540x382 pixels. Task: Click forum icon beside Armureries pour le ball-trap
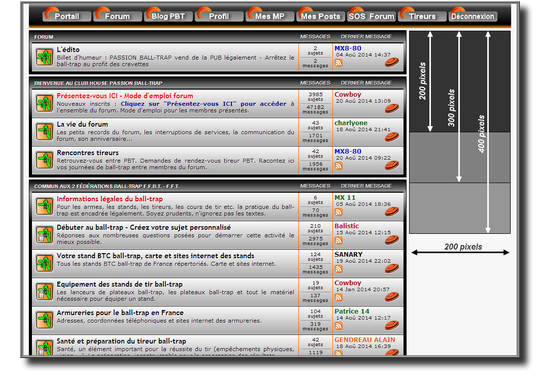pos(45,320)
